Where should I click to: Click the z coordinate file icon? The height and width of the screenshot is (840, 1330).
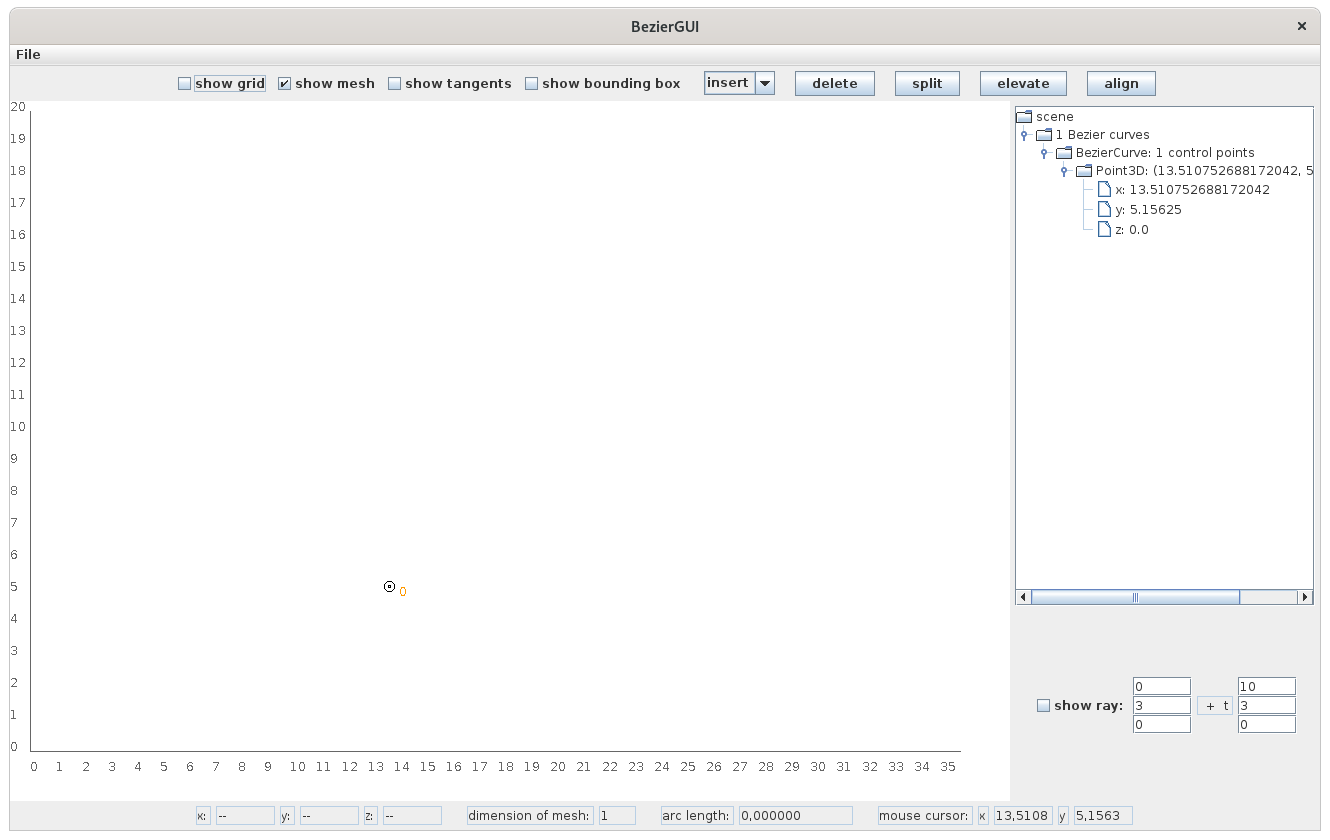1104,230
